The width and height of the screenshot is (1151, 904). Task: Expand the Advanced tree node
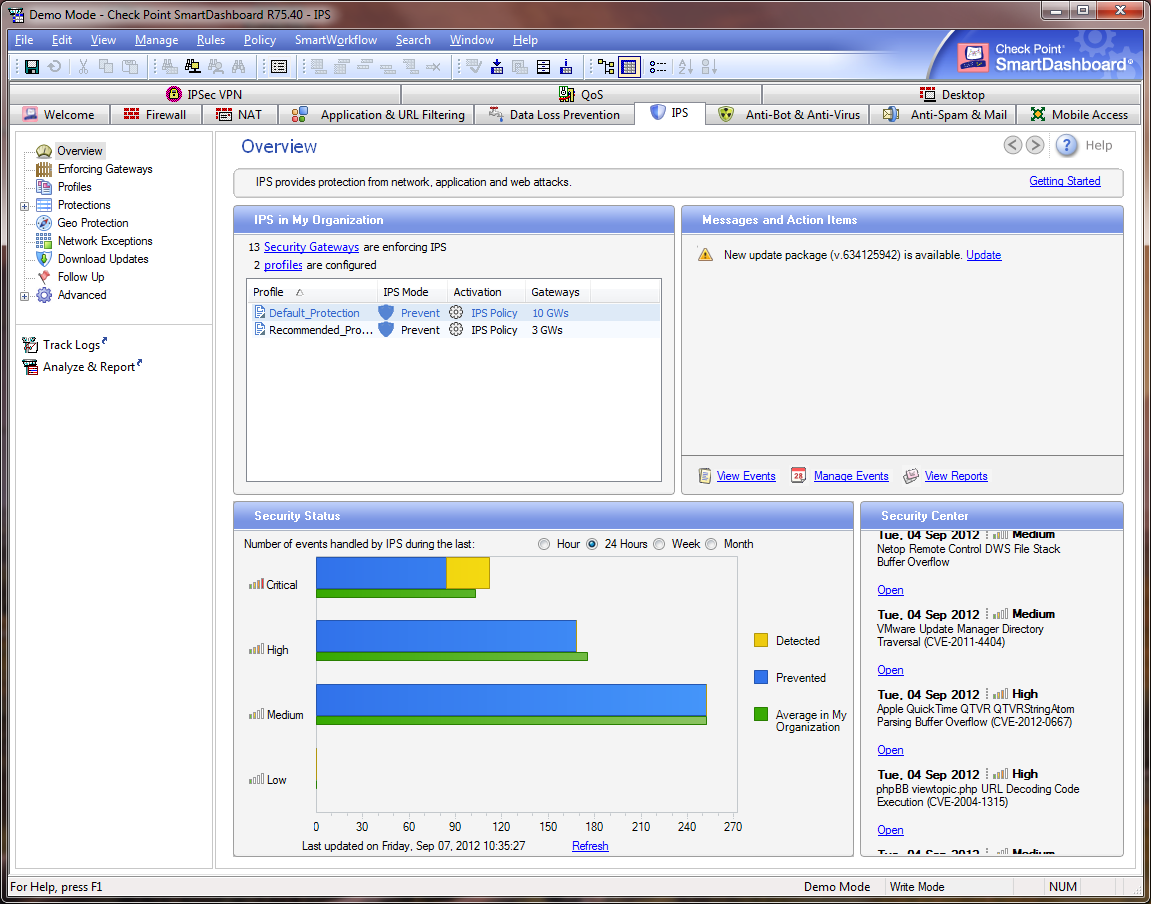click(x=25, y=296)
